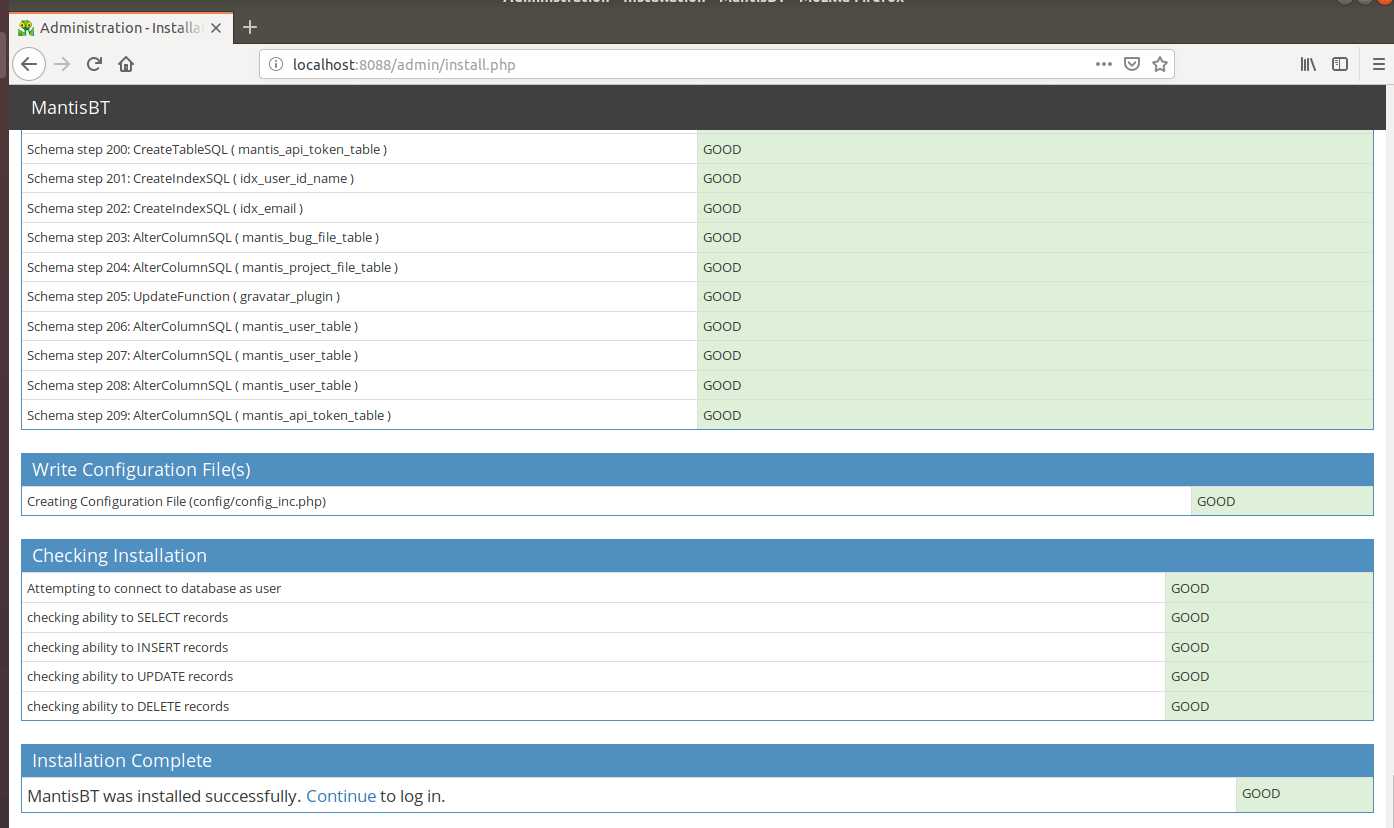1394x828 pixels.
Task: Select Schema step 208 mantis_user_table row
Action: pos(697,385)
